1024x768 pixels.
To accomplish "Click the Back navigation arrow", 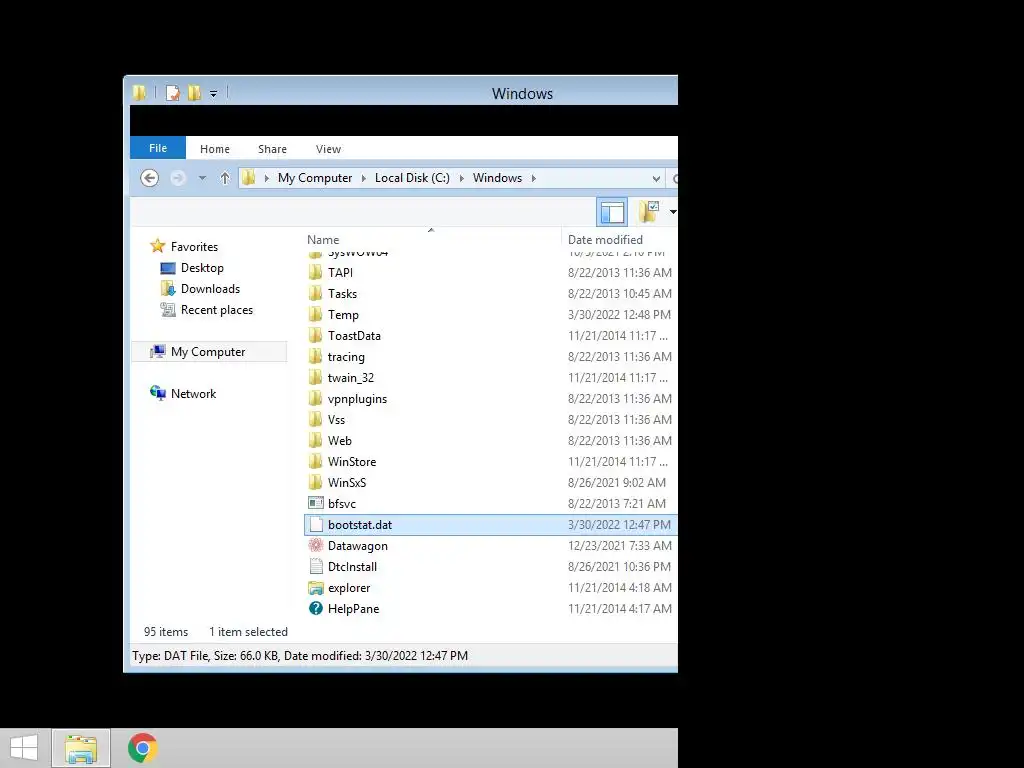I will click(150, 178).
